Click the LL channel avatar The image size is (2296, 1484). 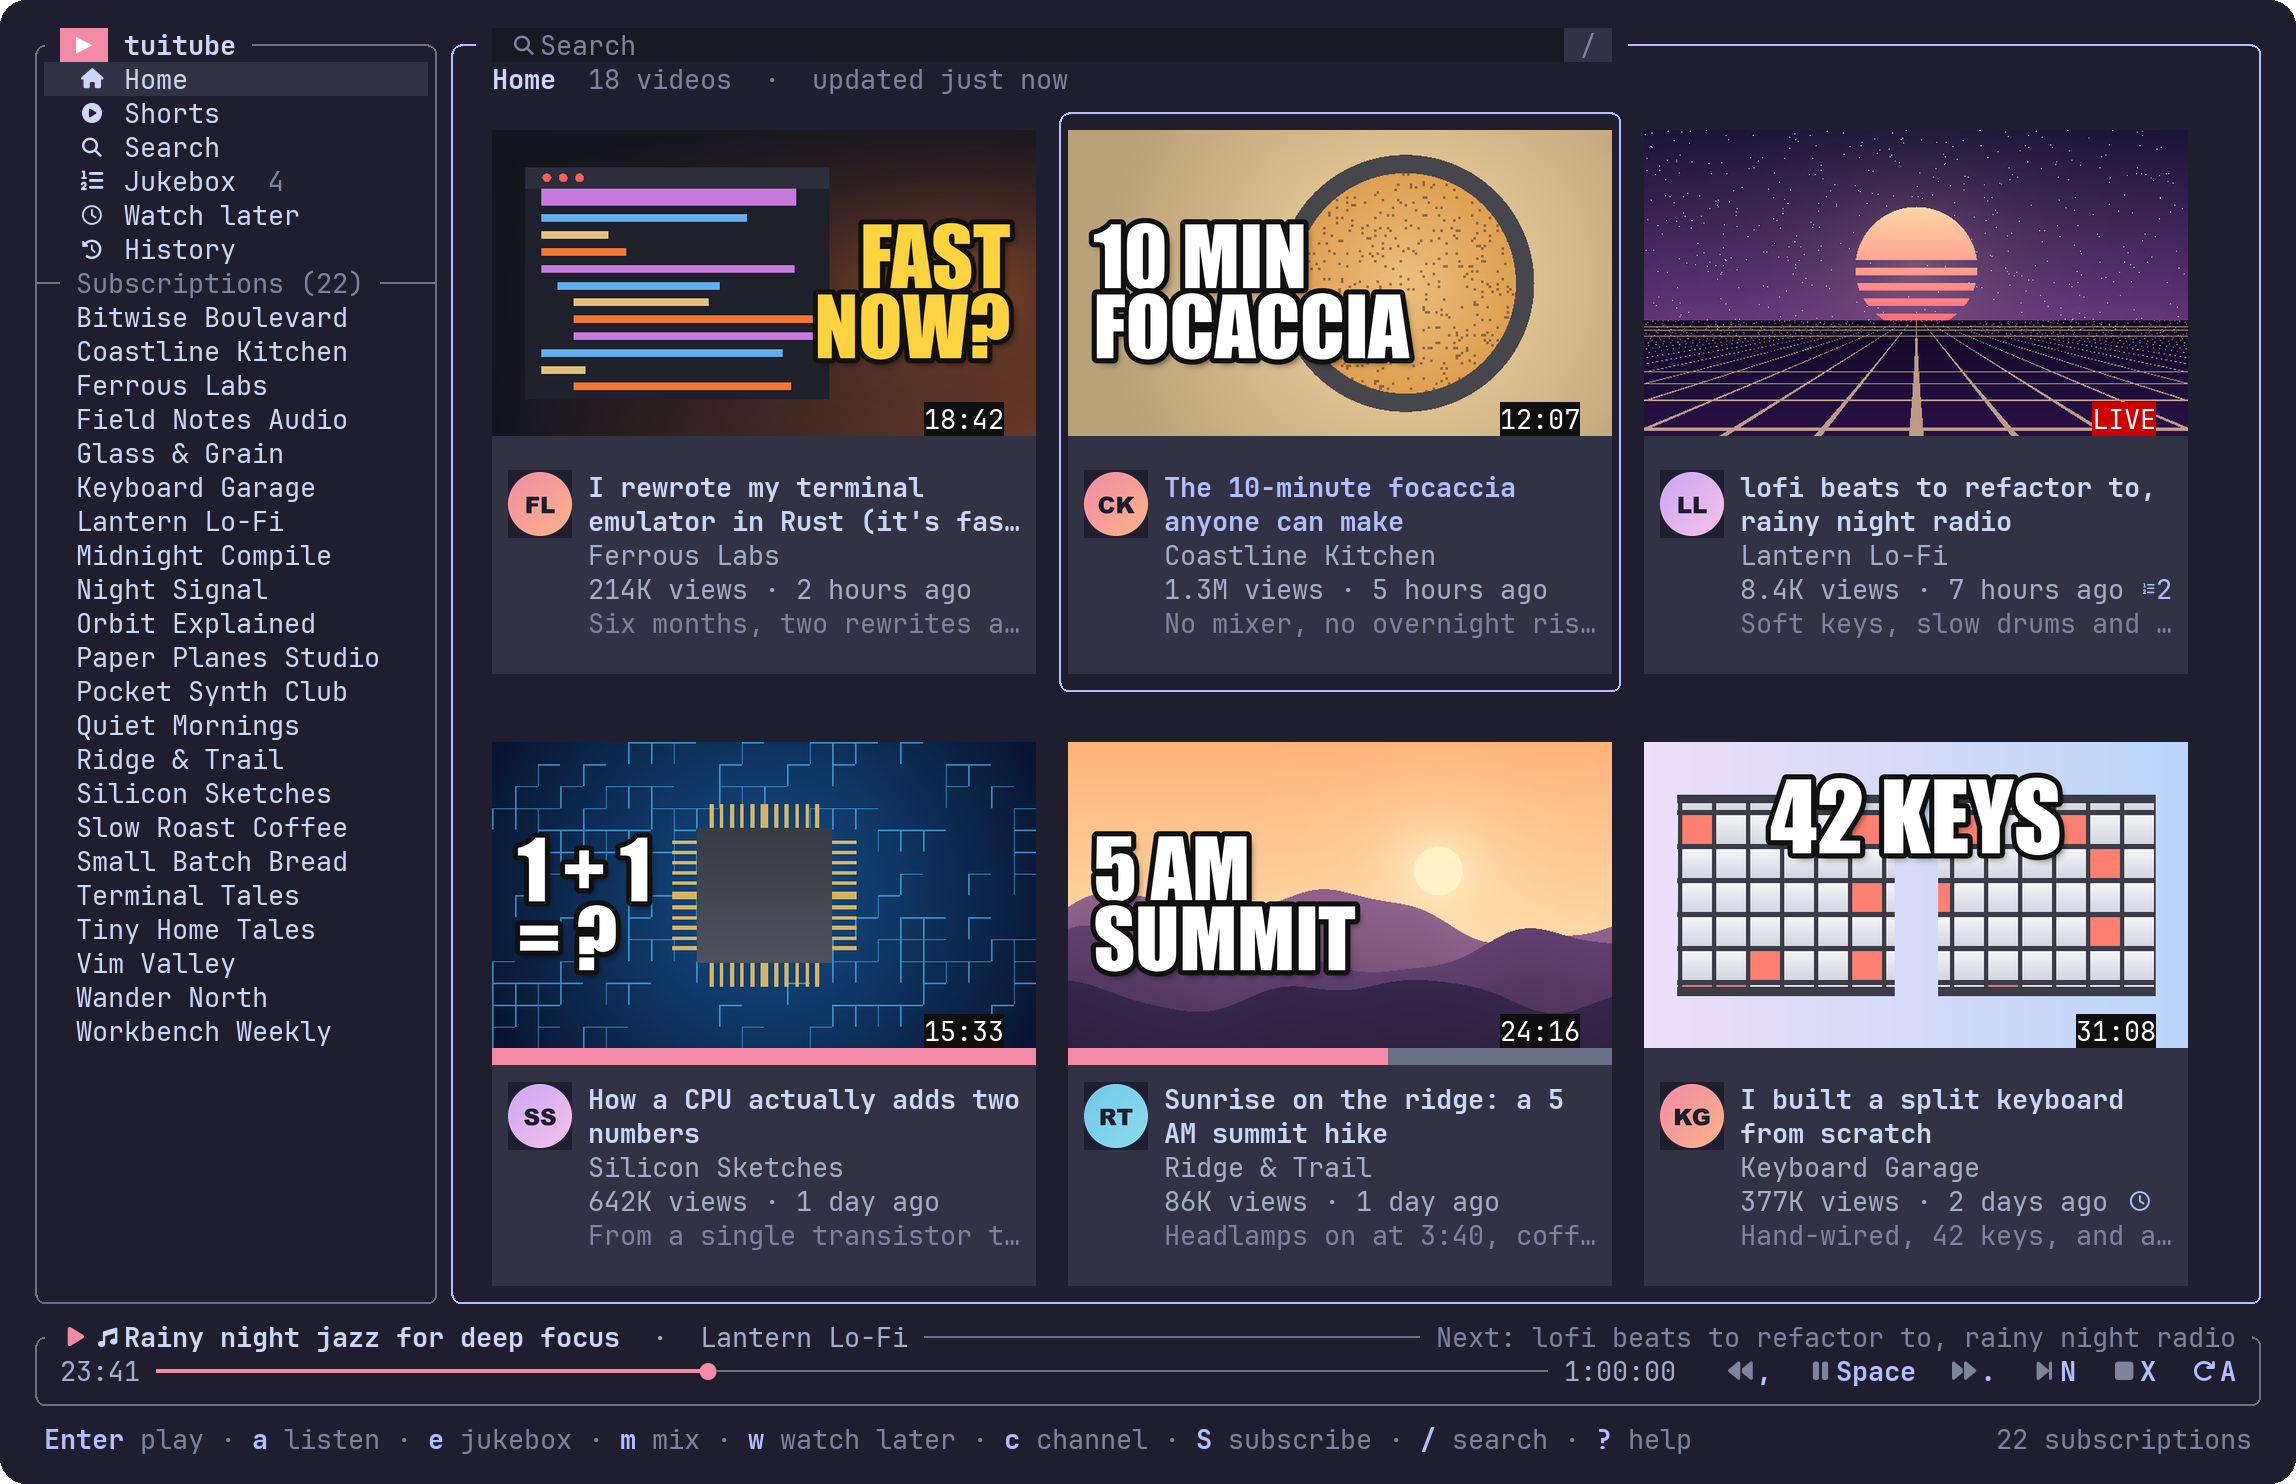(1692, 505)
